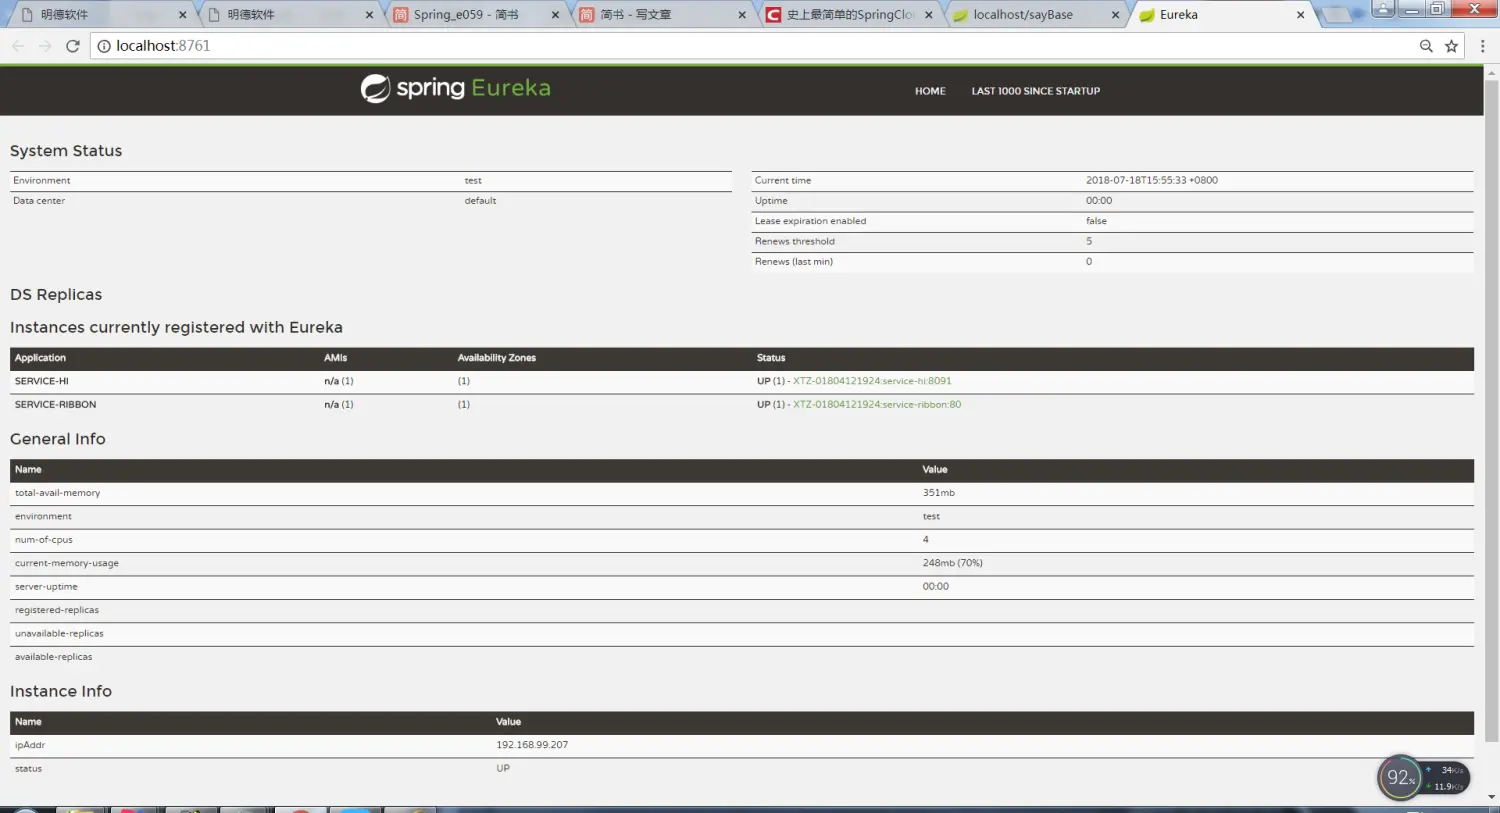Click the 'Data center' row label

(39, 201)
